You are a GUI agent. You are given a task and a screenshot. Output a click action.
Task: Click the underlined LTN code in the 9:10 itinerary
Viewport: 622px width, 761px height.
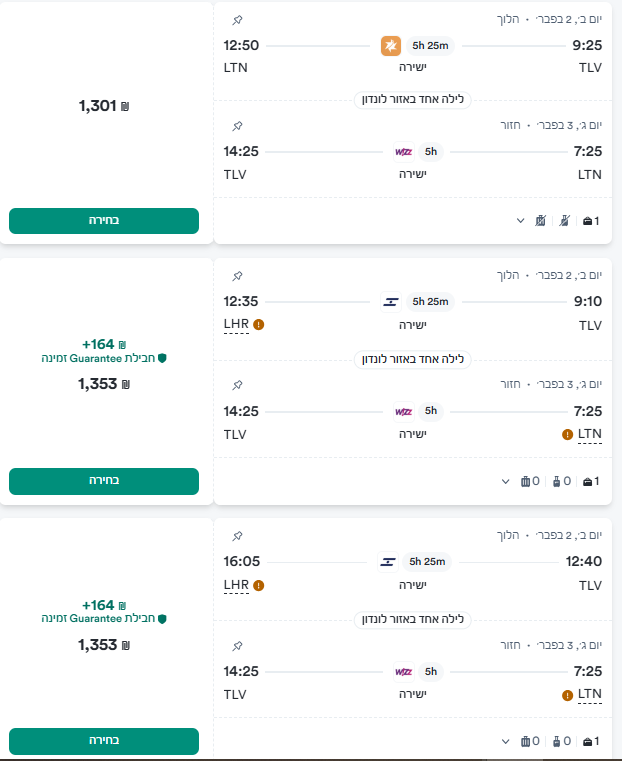(590, 434)
